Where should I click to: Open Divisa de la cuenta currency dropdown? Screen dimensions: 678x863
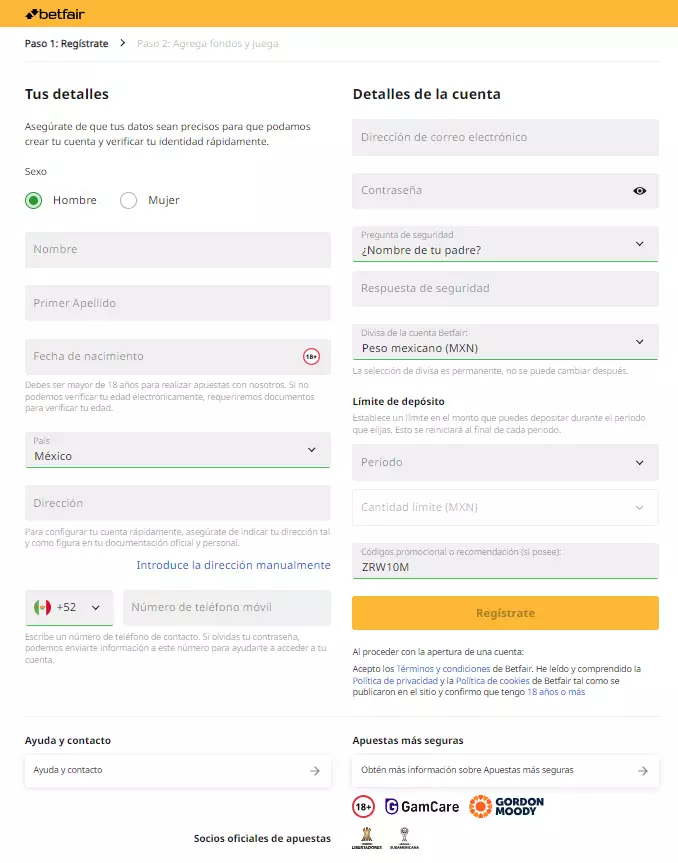click(505, 342)
